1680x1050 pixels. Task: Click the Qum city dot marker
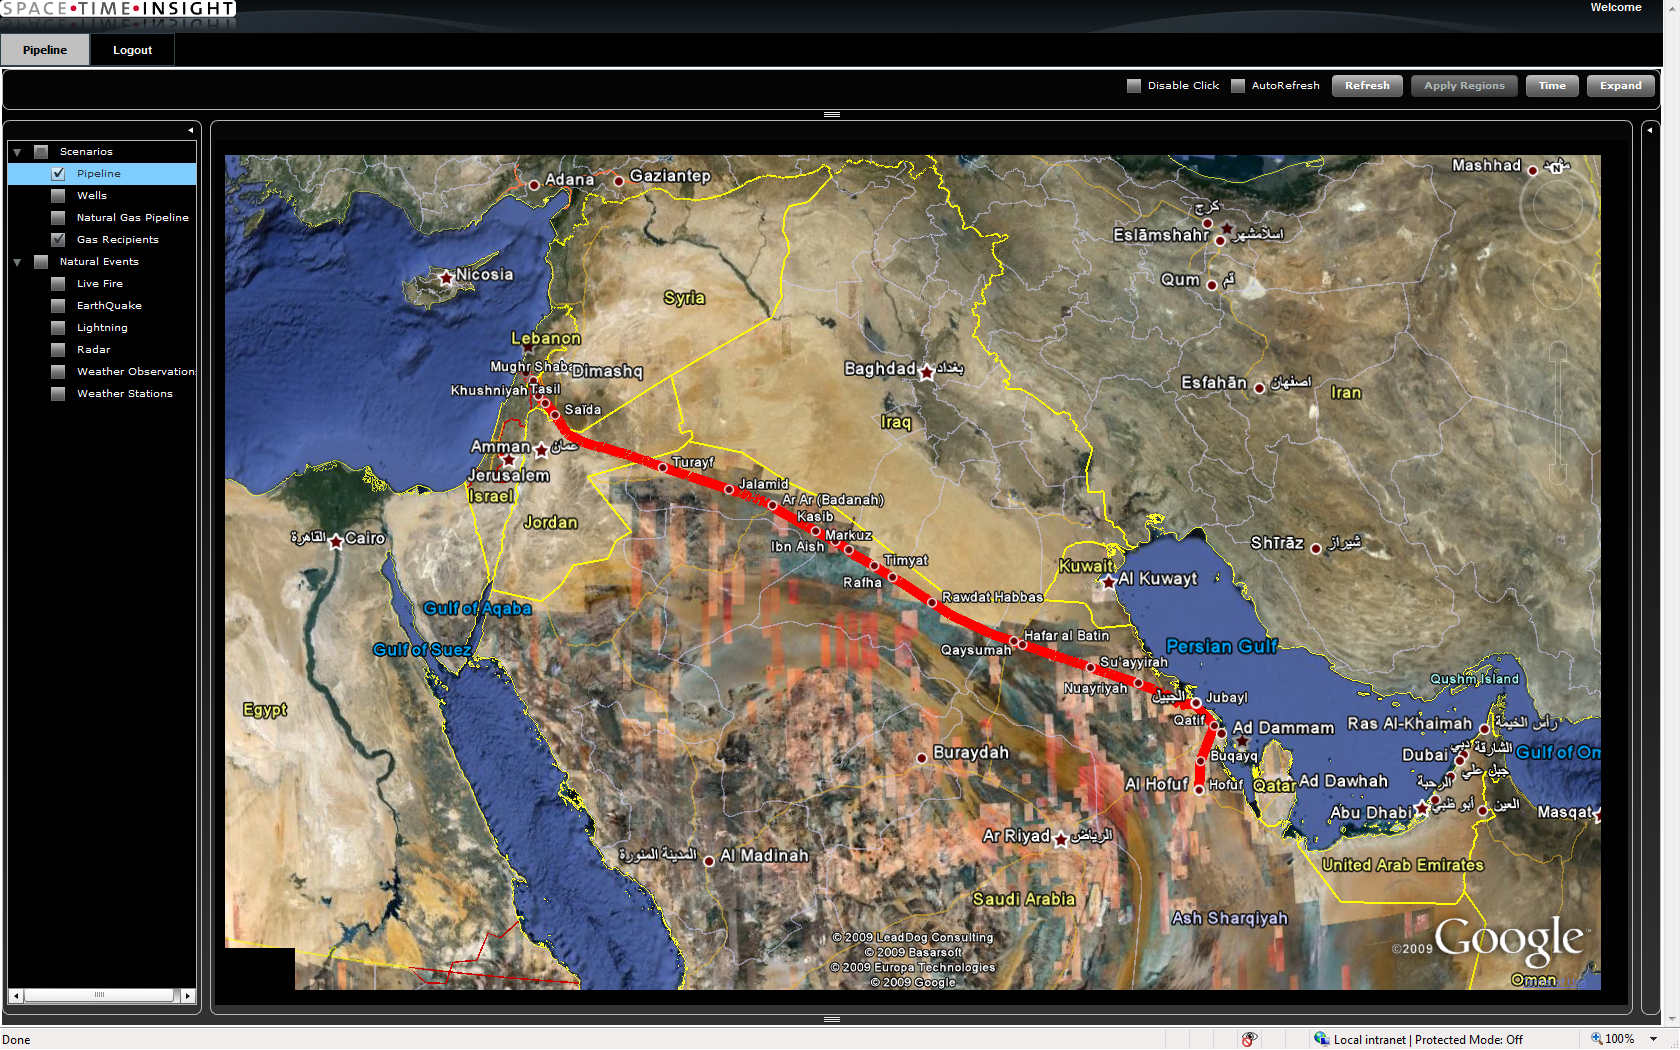point(1212,285)
